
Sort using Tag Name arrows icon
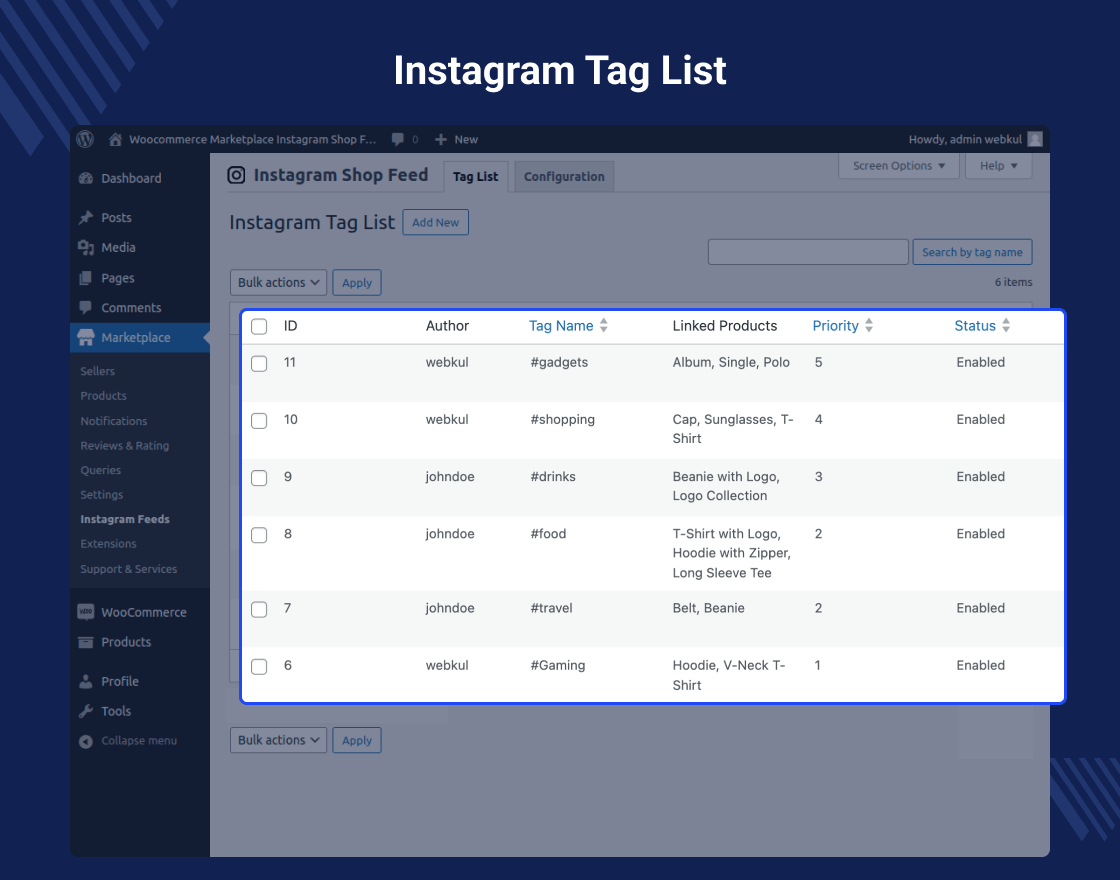point(604,326)
